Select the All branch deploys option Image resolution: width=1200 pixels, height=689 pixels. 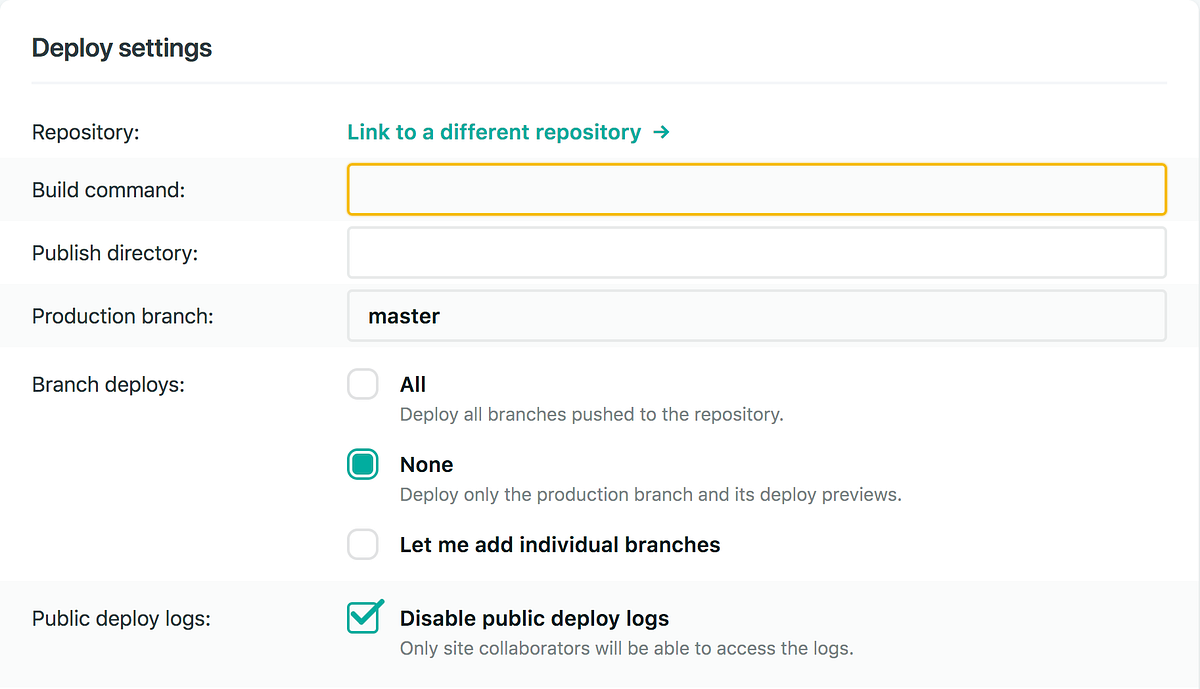click(363, 384)
